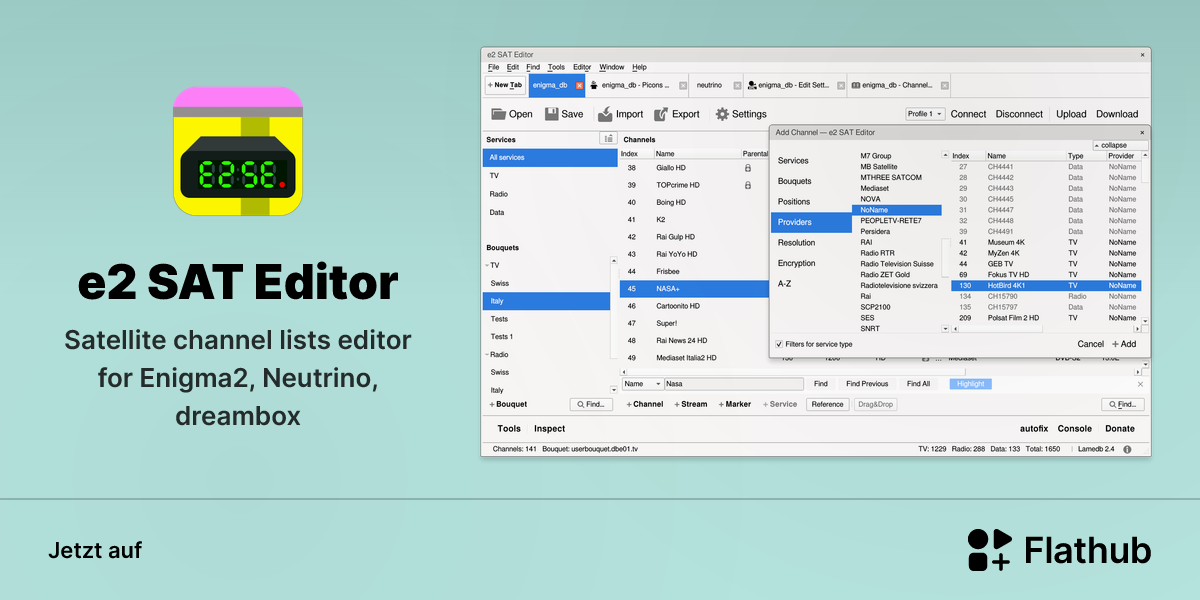Click the Upload button
This screenshot has width=1200, height=600.
[1071, 114]
